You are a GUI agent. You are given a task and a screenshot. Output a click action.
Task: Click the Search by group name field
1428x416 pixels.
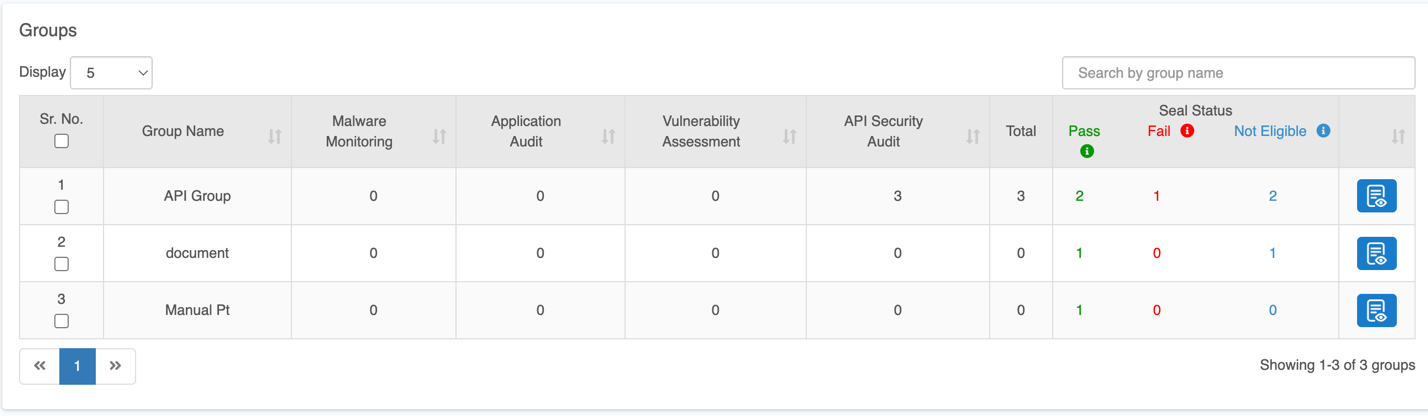coord(1238,73)
